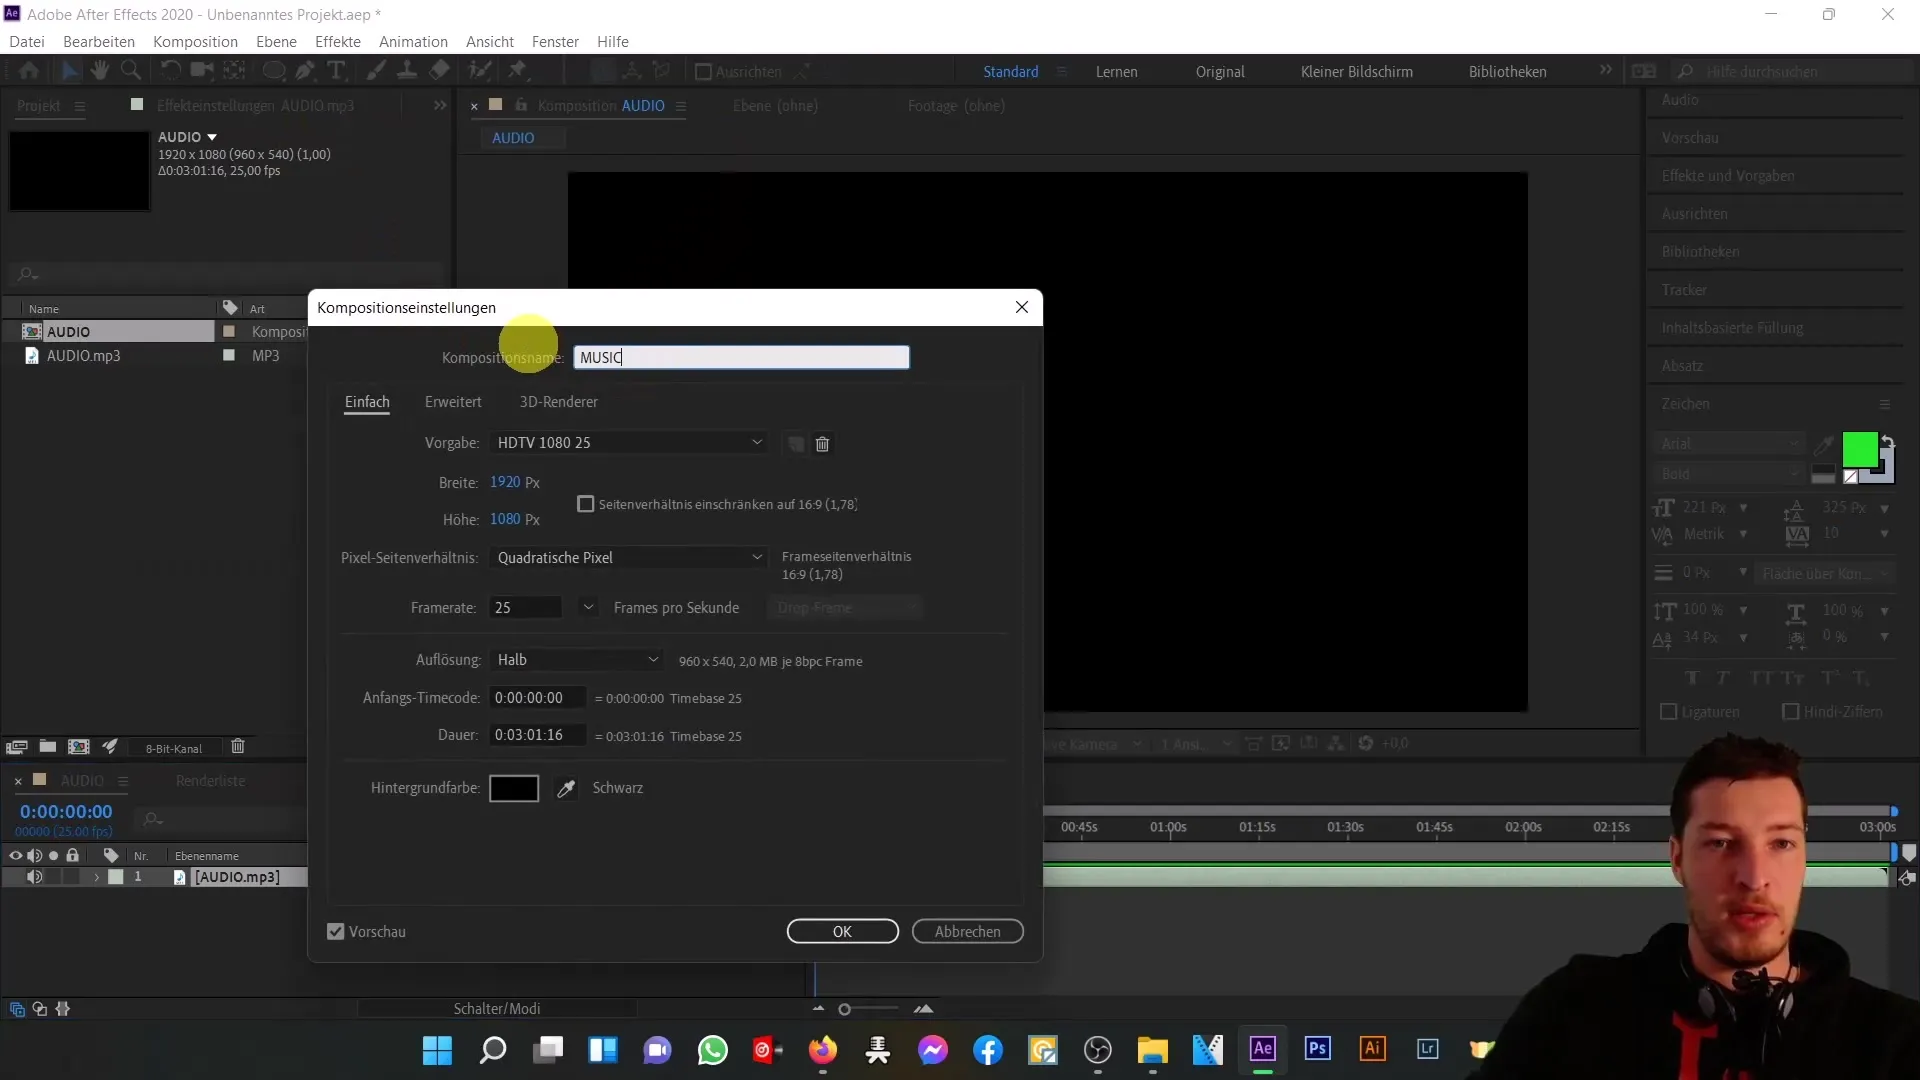Delete the HDTV 1080 25 preset

click(822, 444)
